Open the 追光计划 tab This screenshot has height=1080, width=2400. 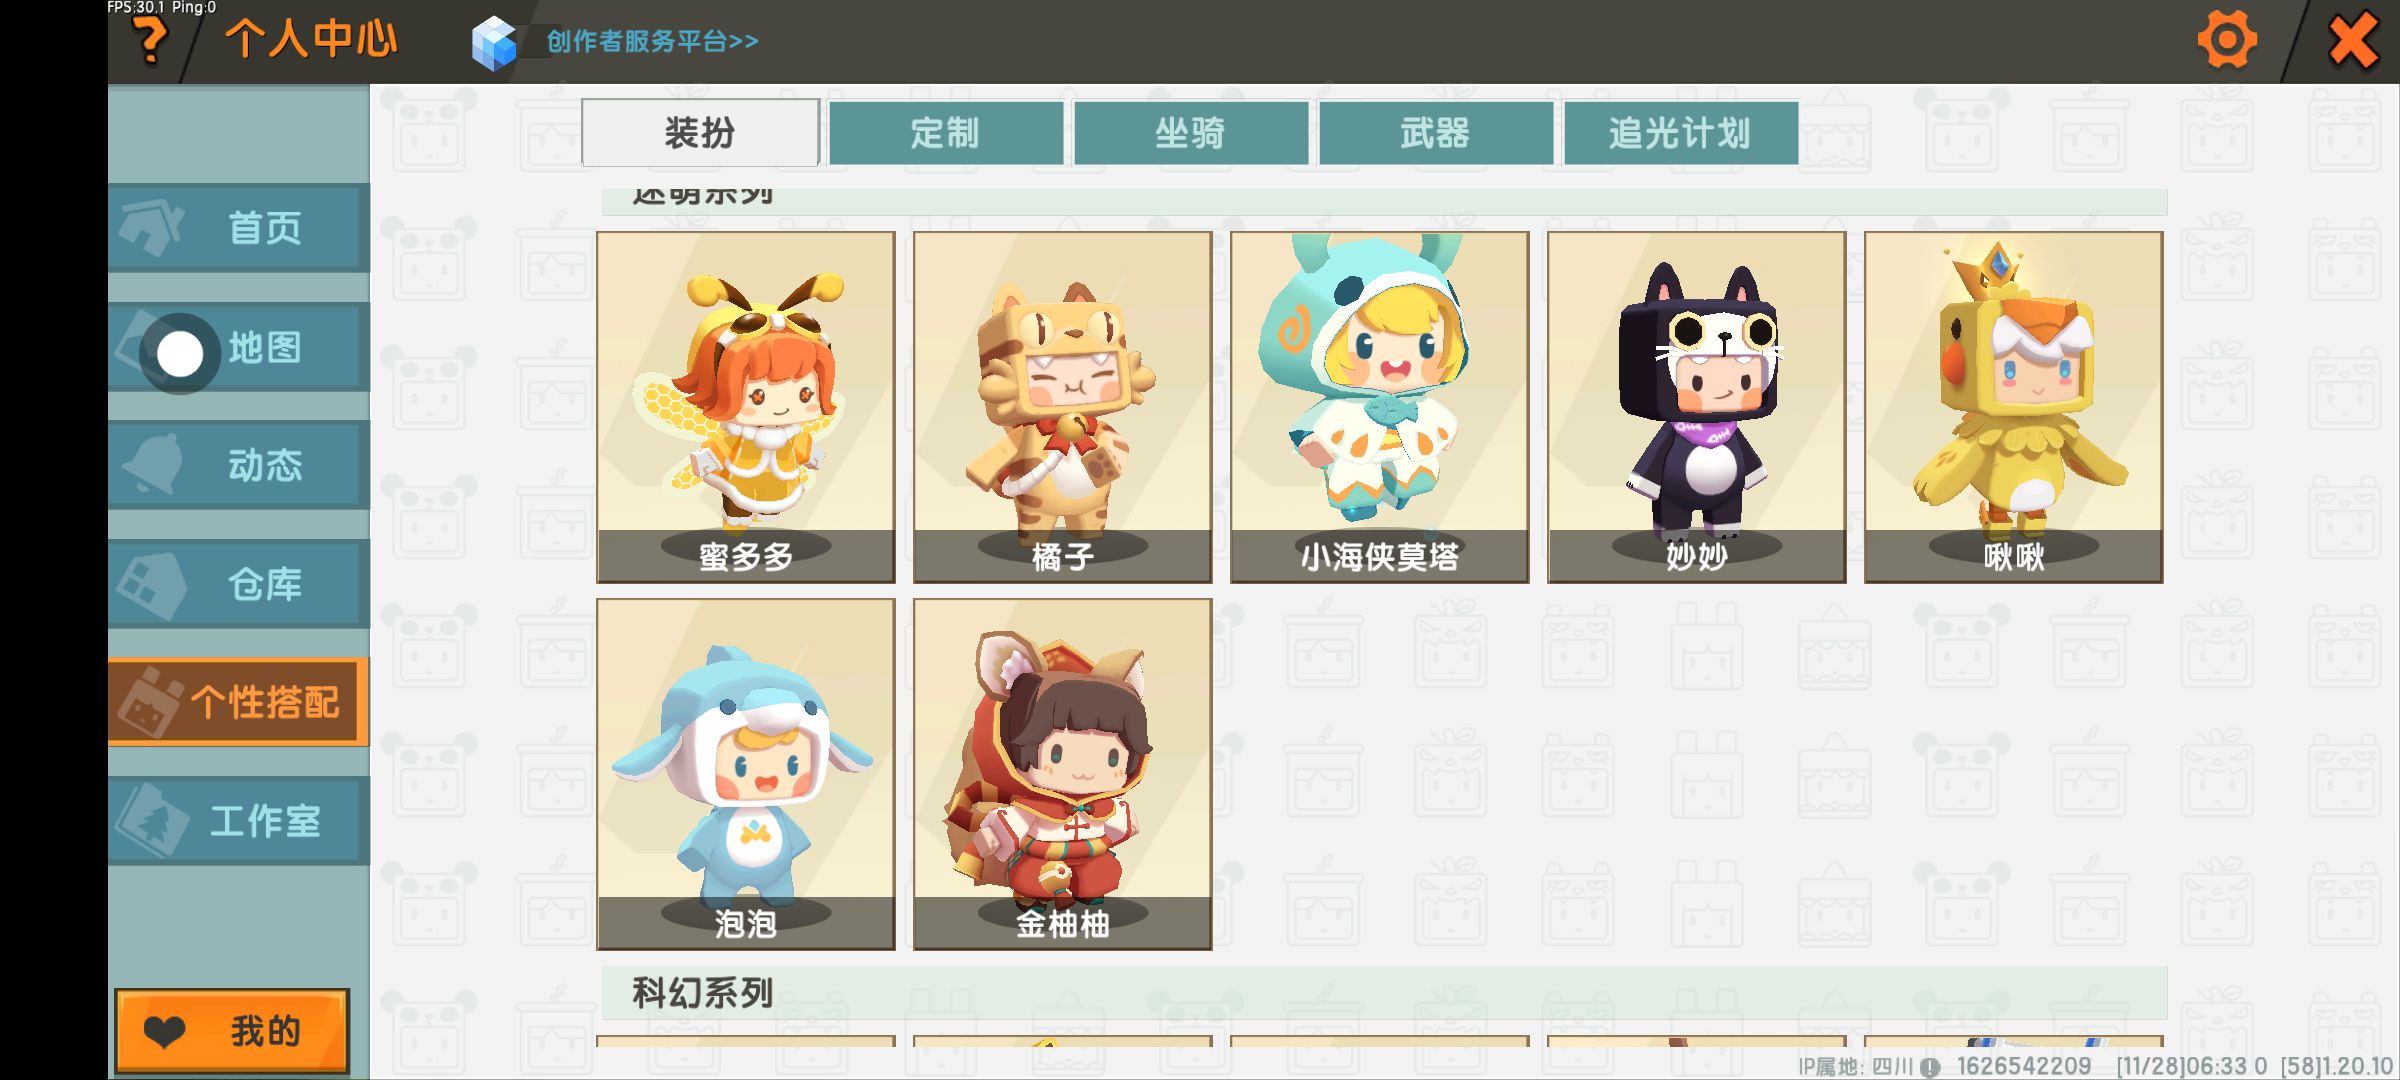coord(1681,133)
